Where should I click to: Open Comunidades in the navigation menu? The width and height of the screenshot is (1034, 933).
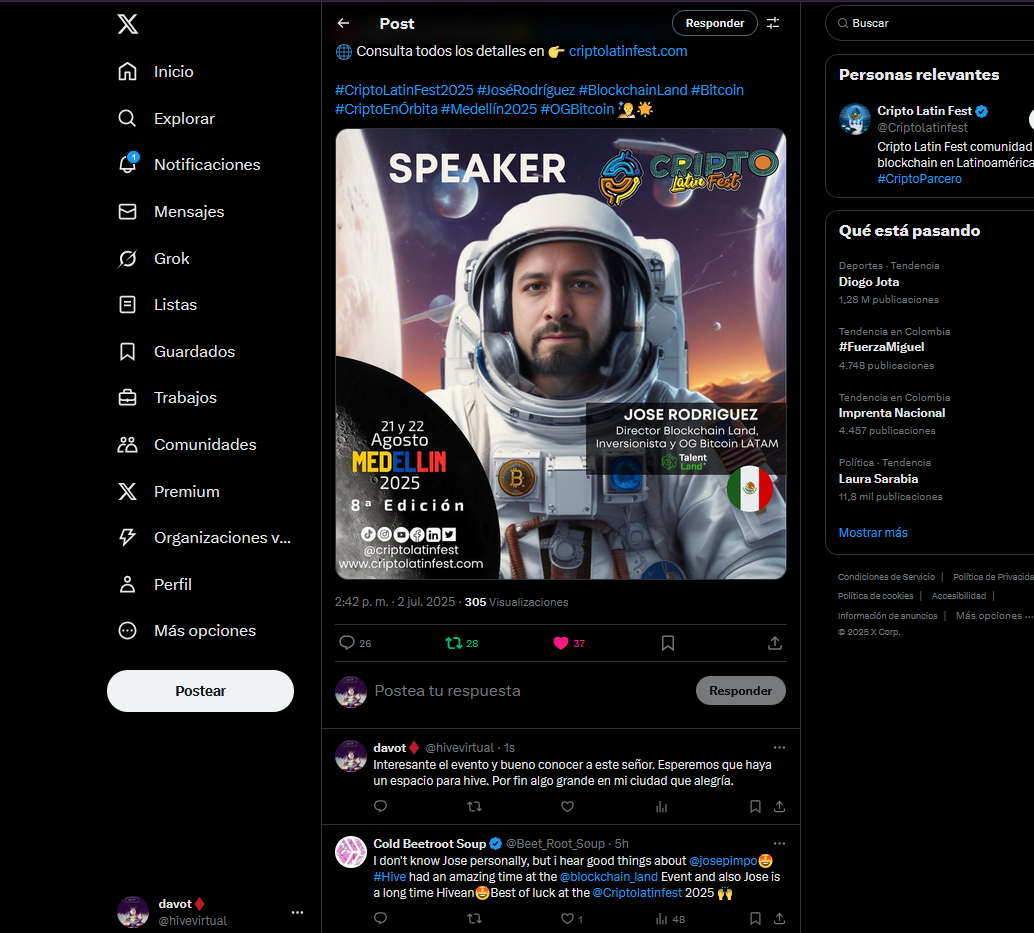[187, 444]
